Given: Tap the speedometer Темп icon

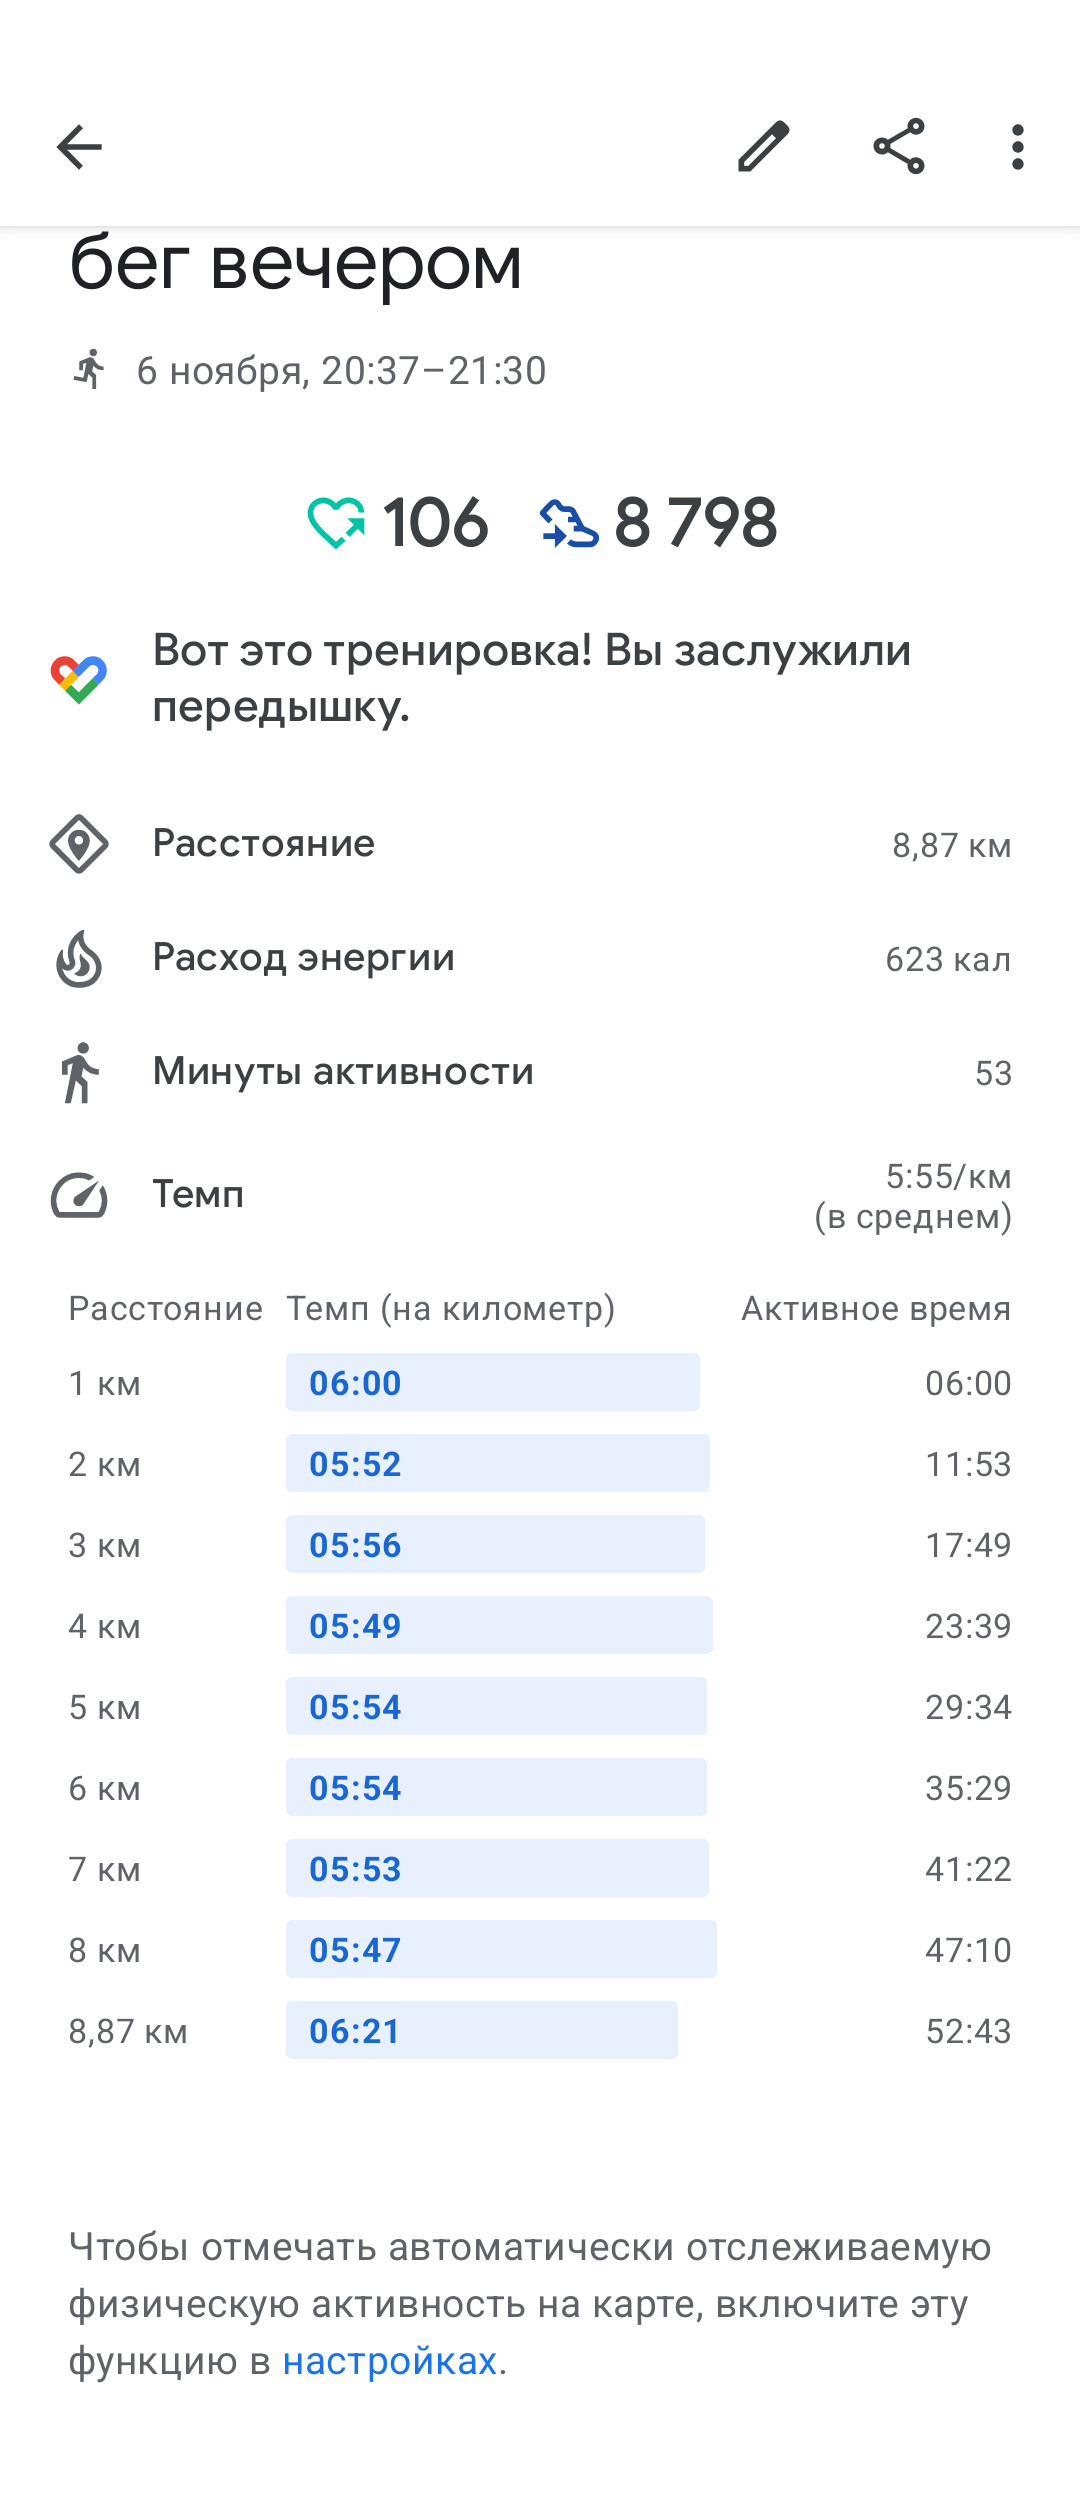Looking at the screenshot, I should pos(79,1195).
